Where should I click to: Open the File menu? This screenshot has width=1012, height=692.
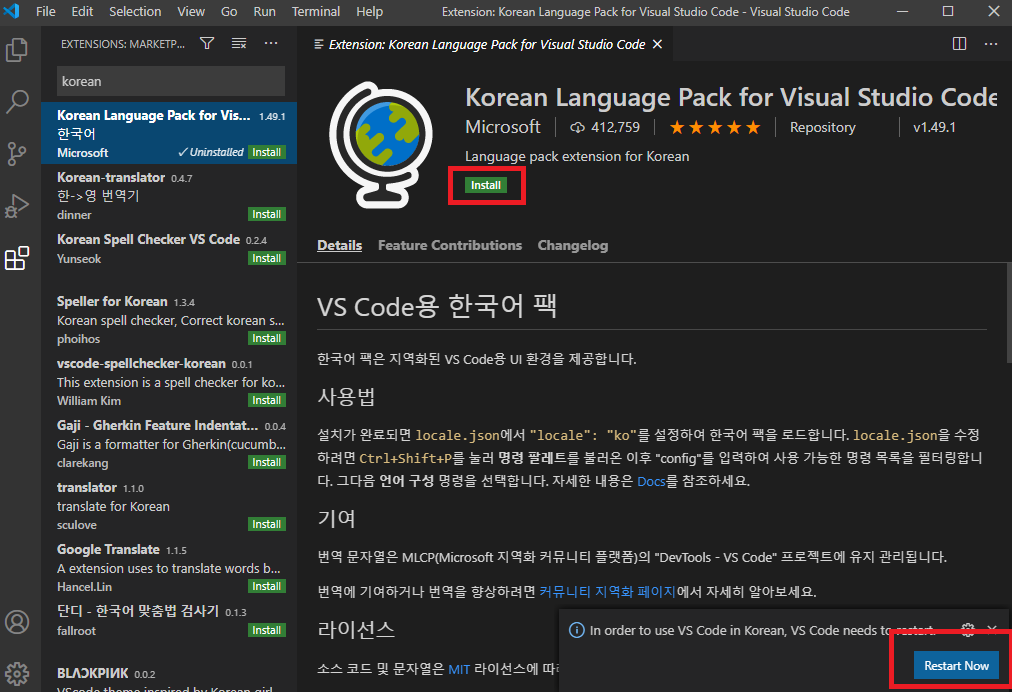[x=45, y=12]
